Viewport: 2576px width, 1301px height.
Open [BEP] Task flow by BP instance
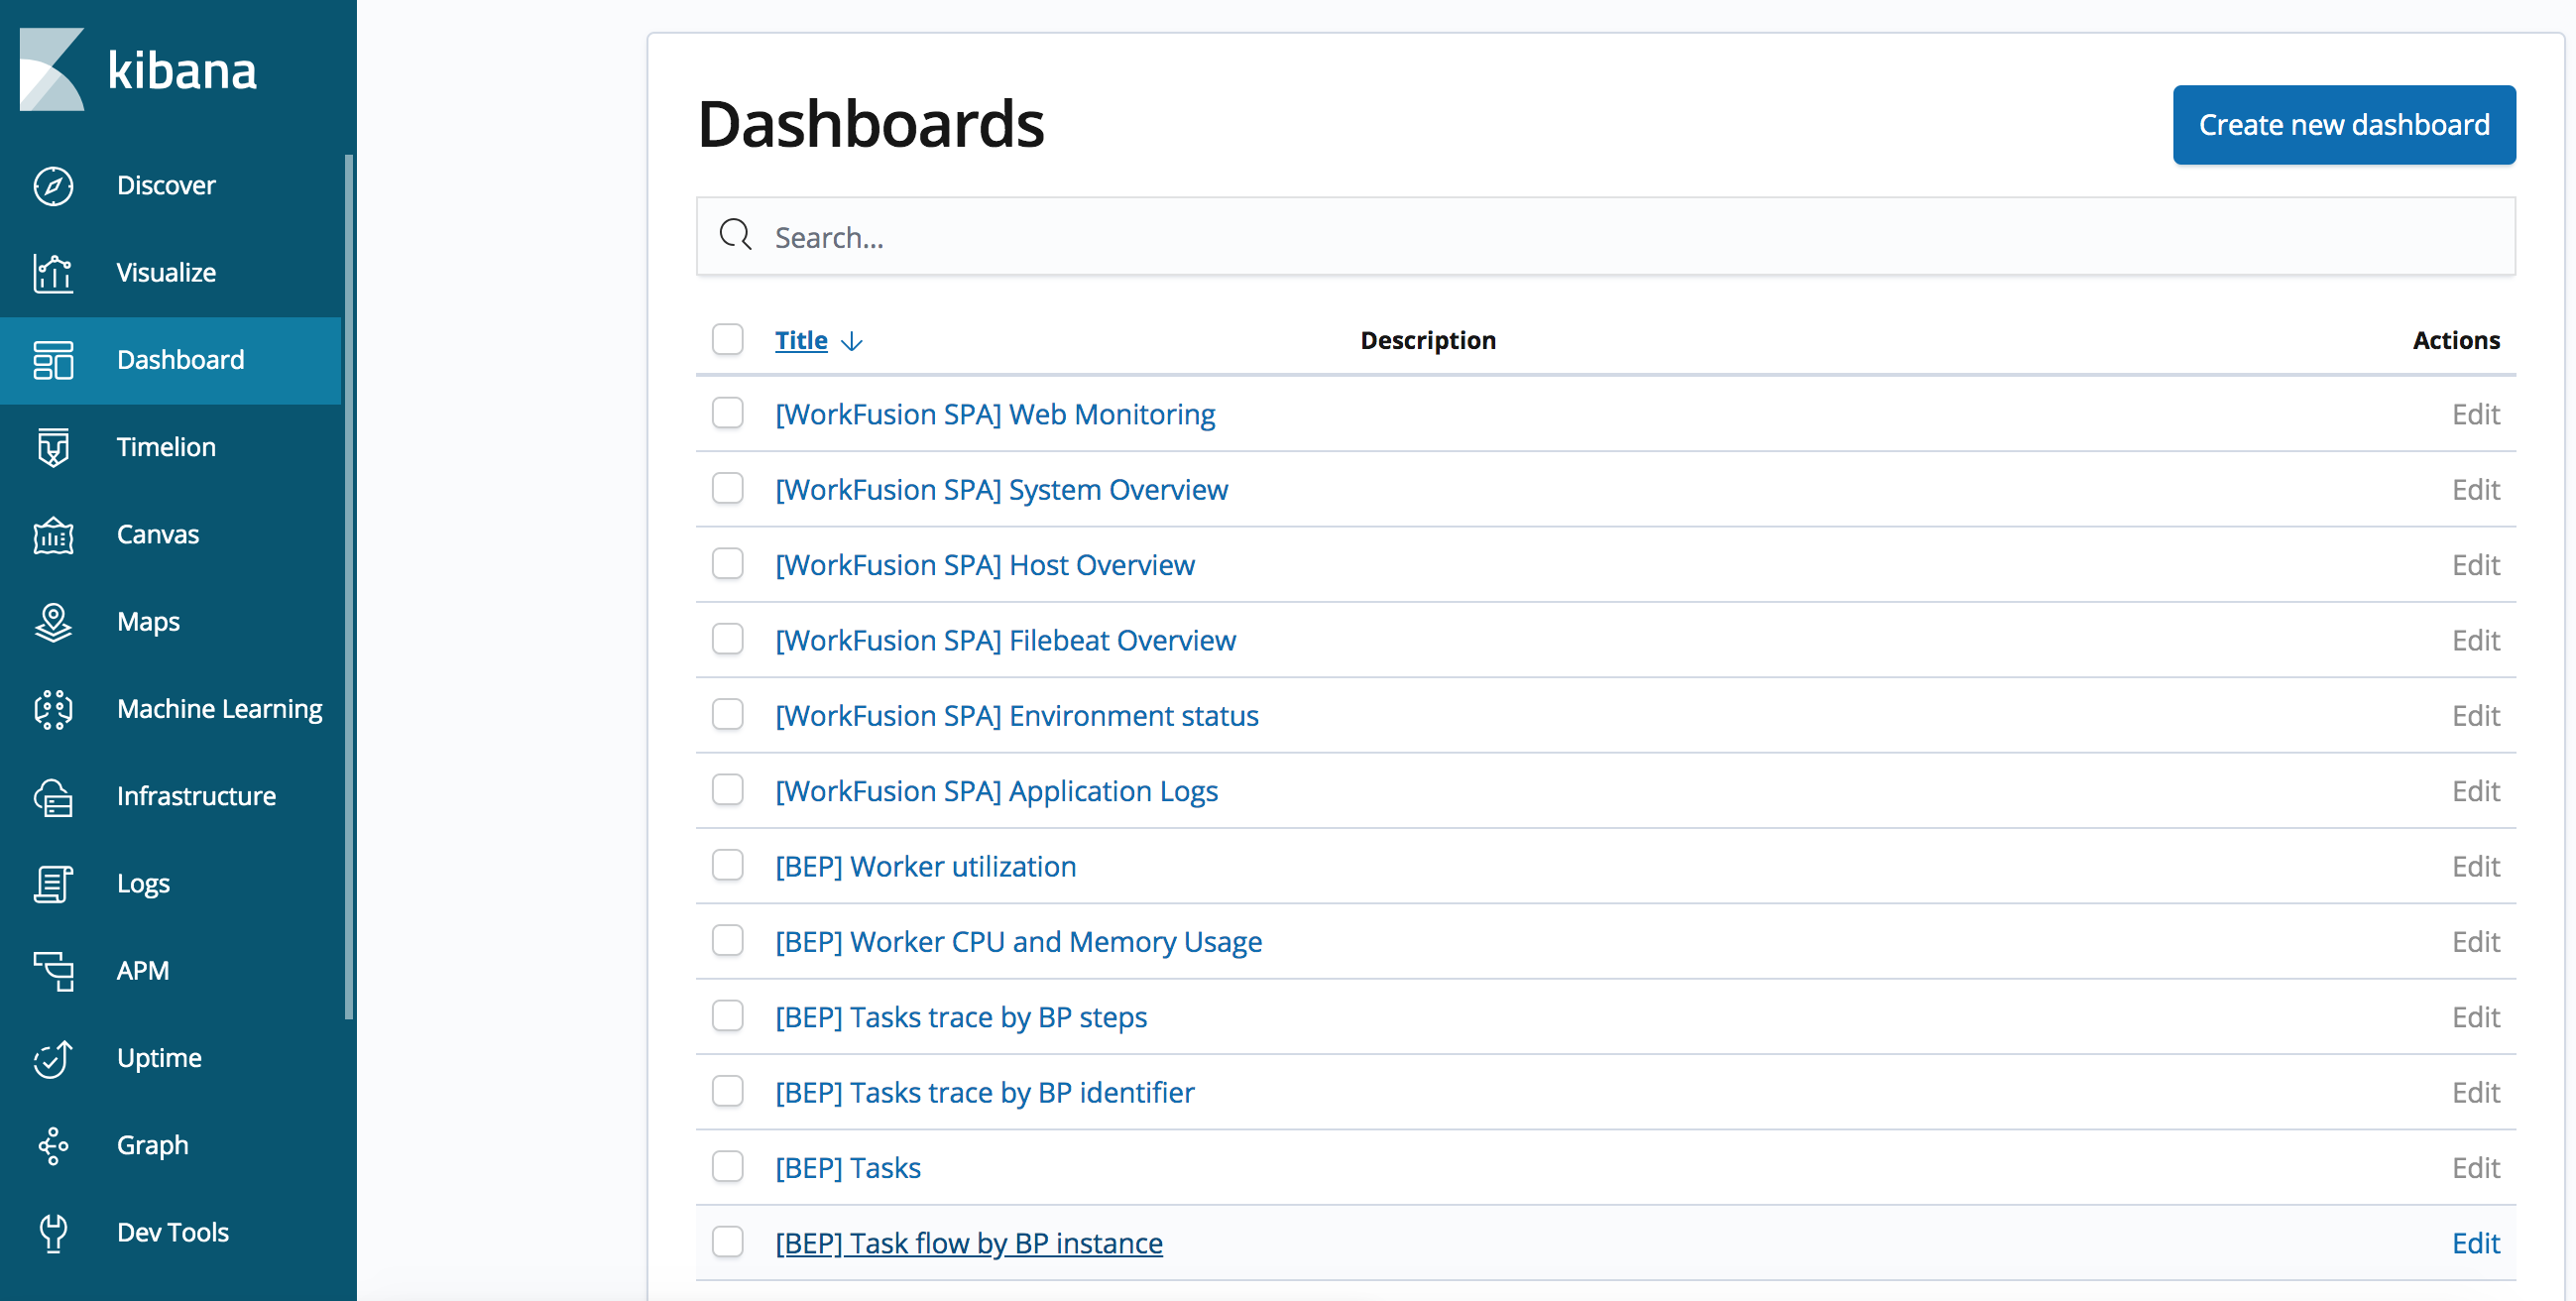click(x=969, y=1243)
